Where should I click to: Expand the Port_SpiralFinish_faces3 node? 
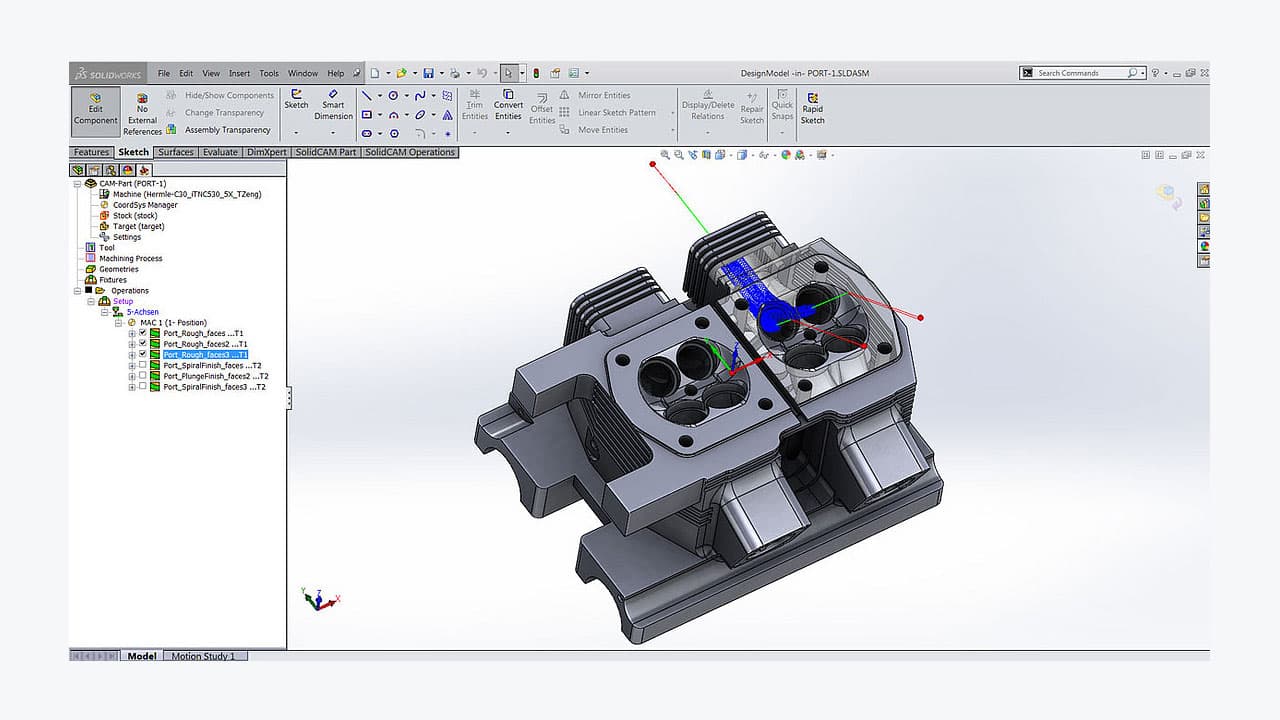point(134,386)
